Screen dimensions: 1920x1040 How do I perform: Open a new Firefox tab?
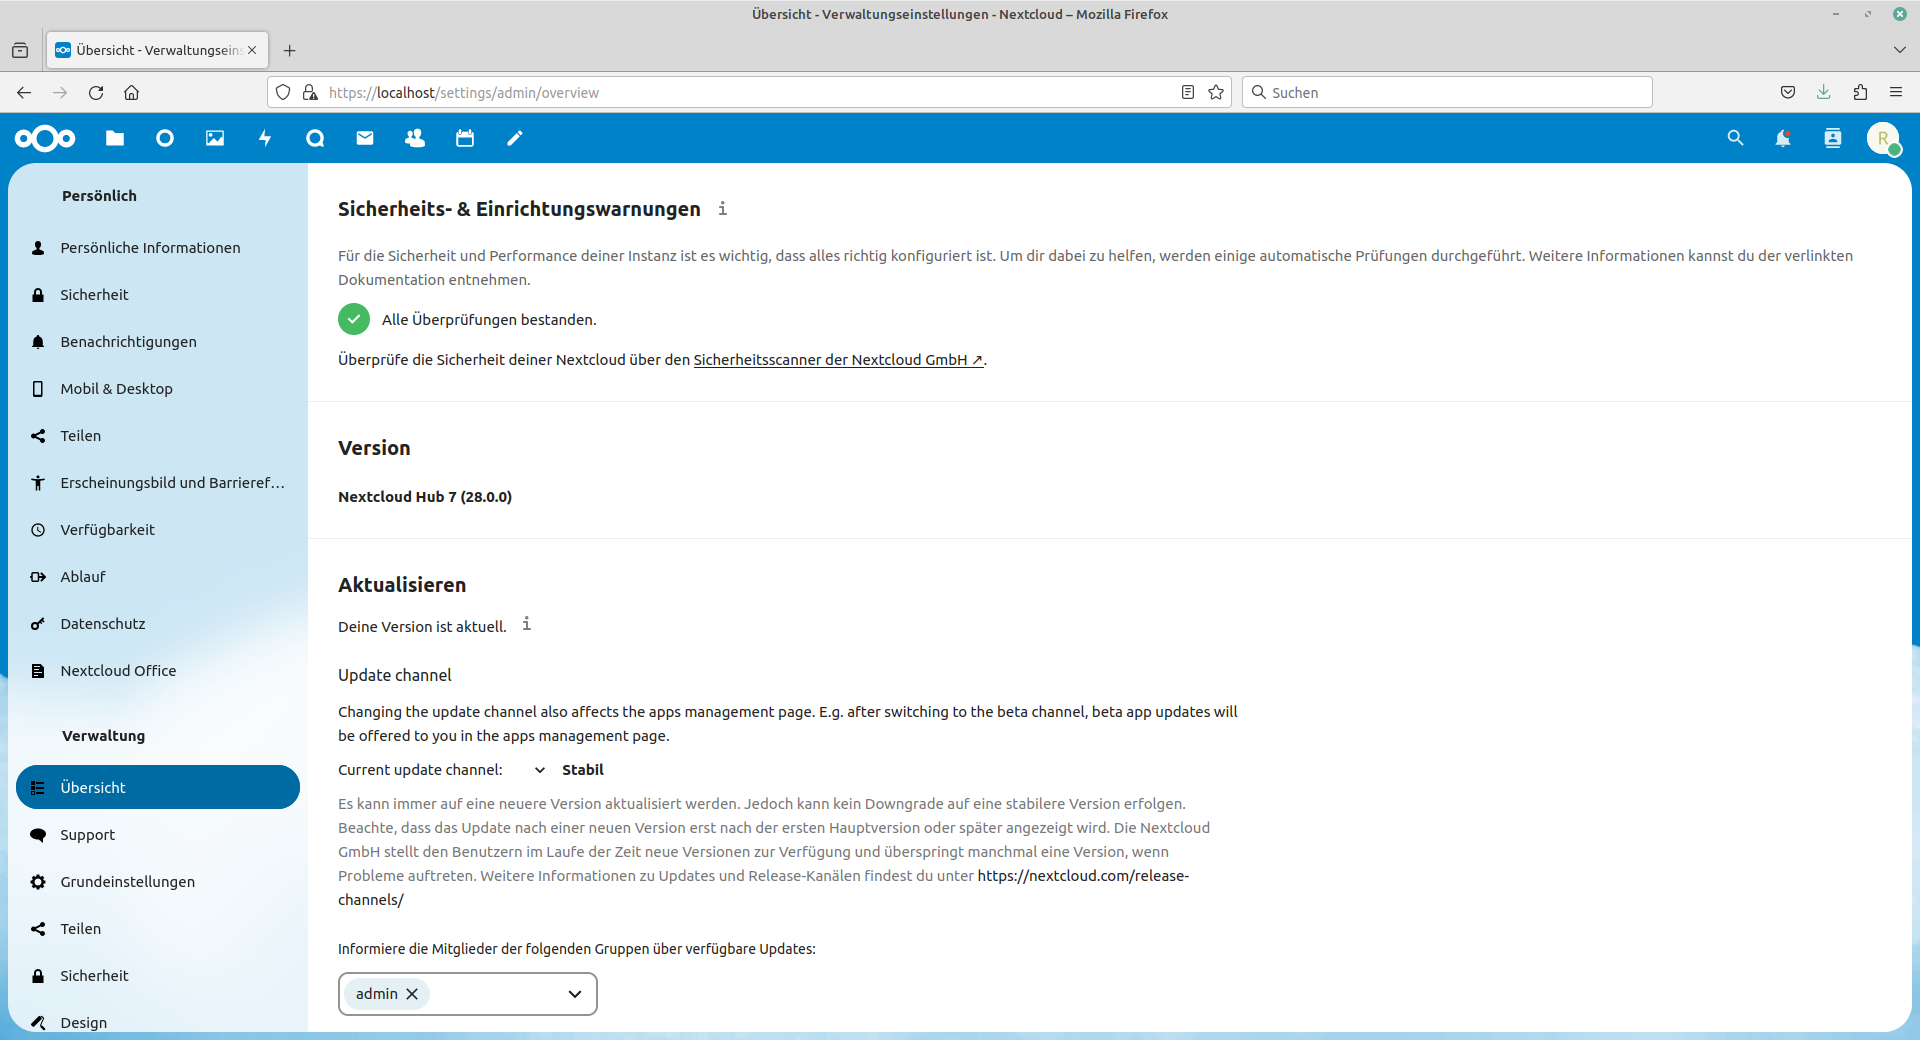[x=289, y=50]
